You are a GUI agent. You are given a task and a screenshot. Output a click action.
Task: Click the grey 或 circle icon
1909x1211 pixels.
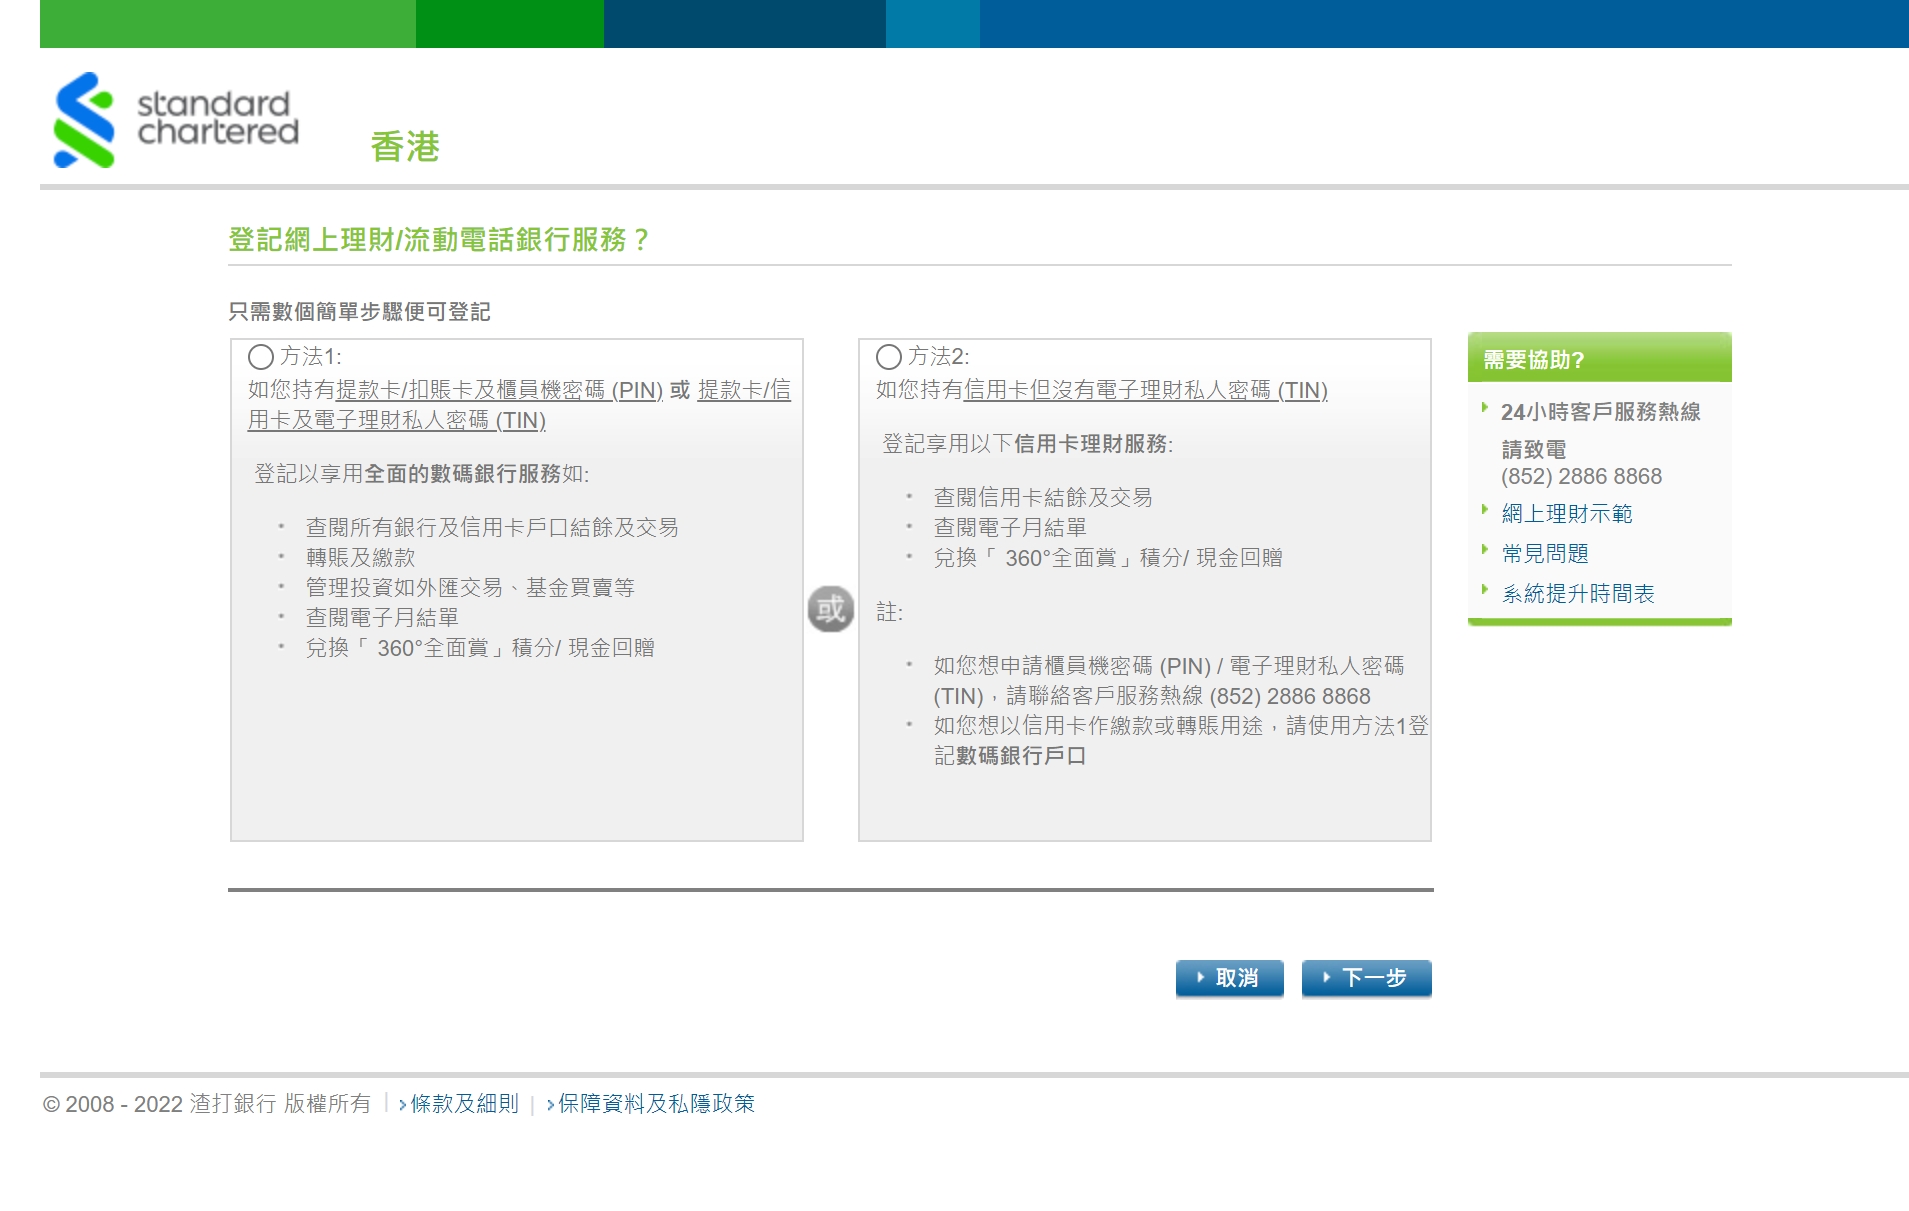(830, 609)
